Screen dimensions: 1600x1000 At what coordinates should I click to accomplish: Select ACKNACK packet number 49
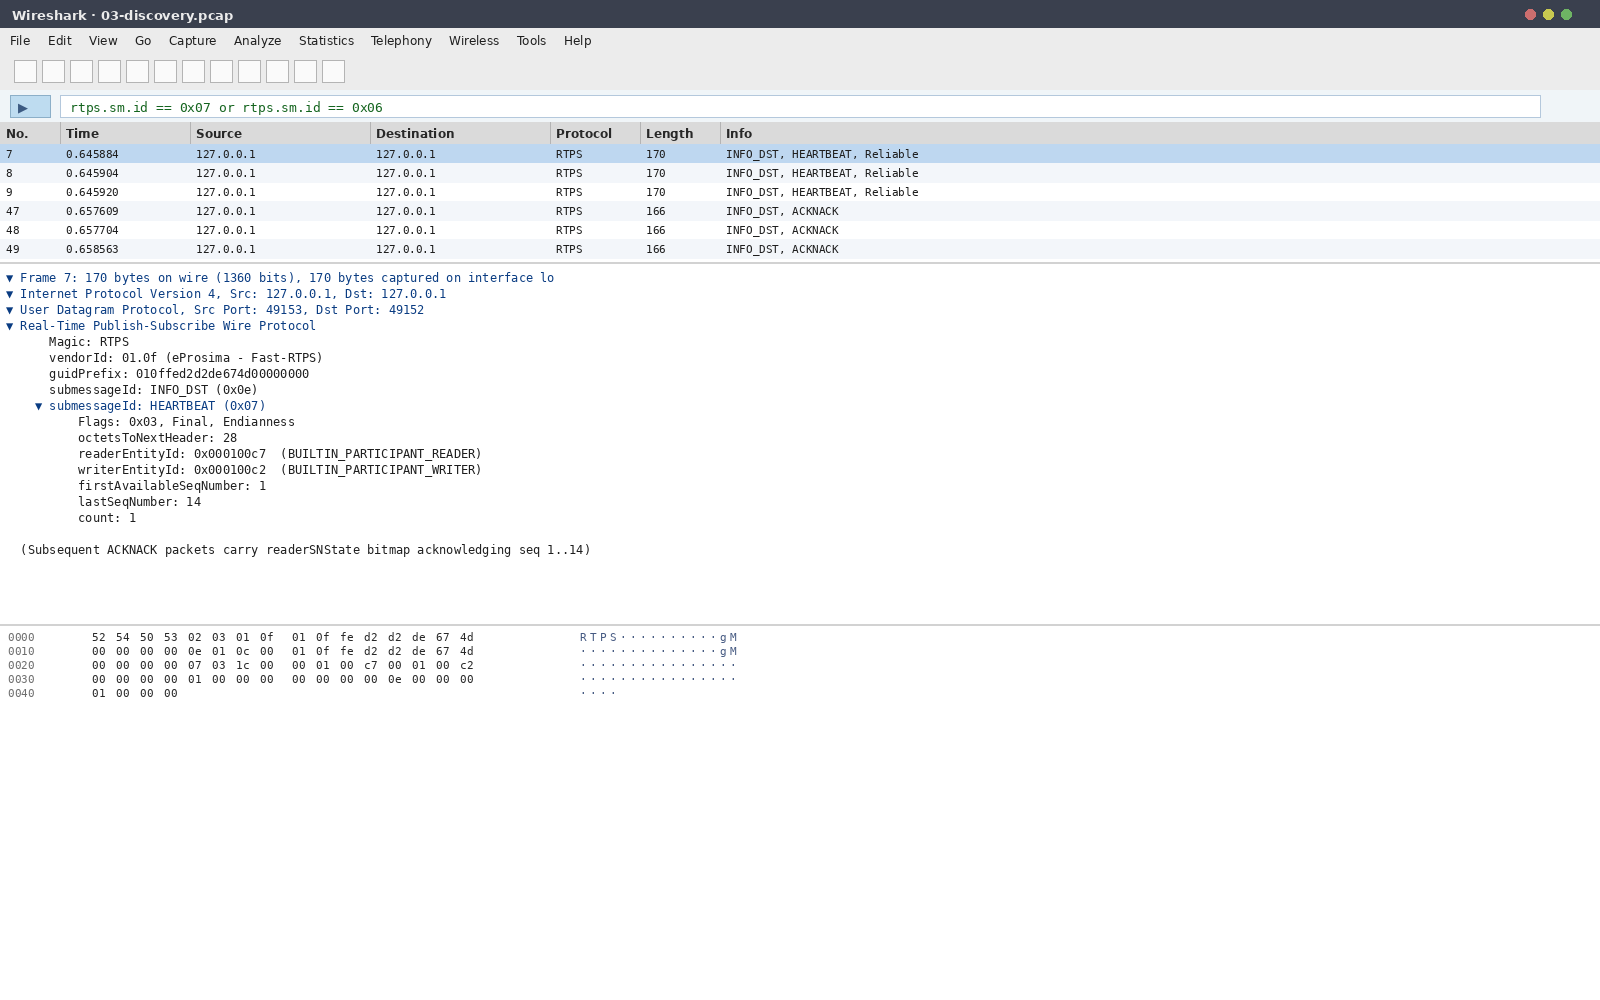[800, 249]
